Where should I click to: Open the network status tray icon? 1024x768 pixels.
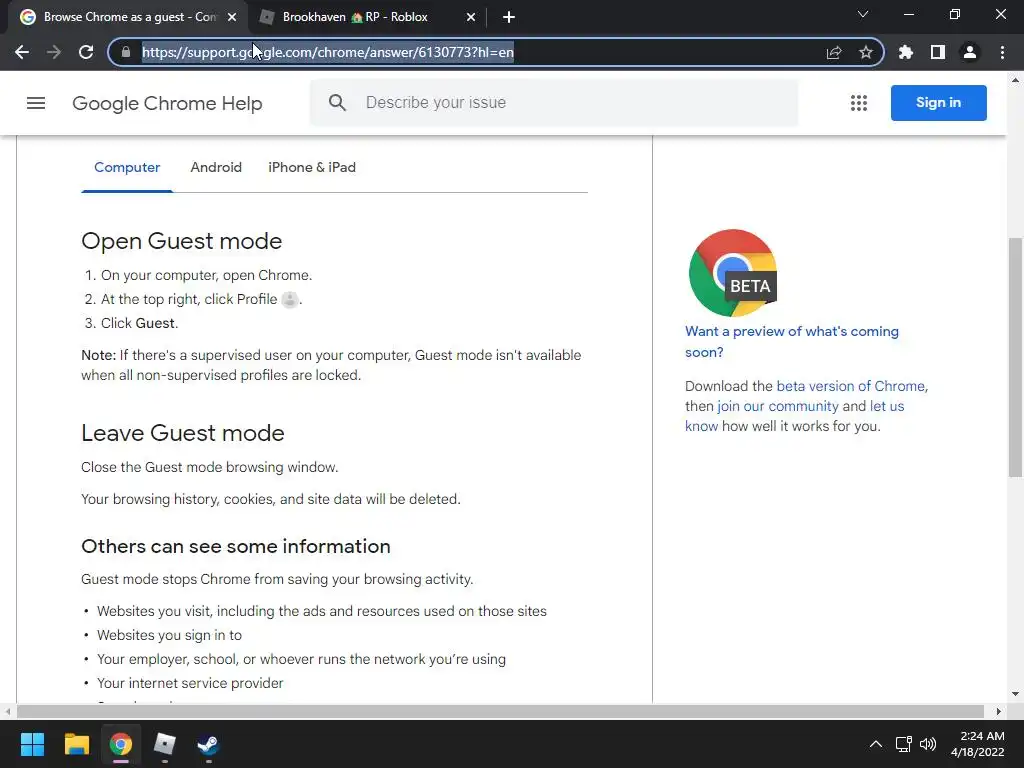coord(904,744)
